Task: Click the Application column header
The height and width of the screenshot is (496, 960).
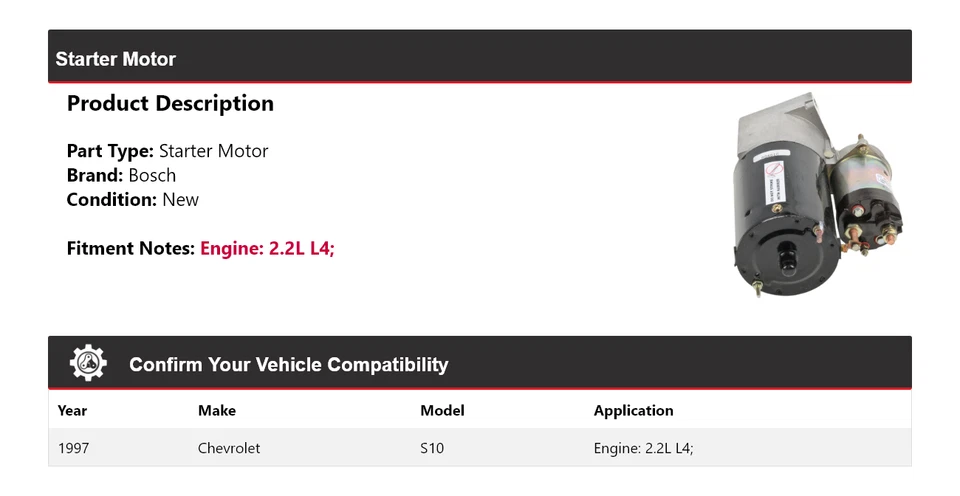Action: [x=633, y=411]
